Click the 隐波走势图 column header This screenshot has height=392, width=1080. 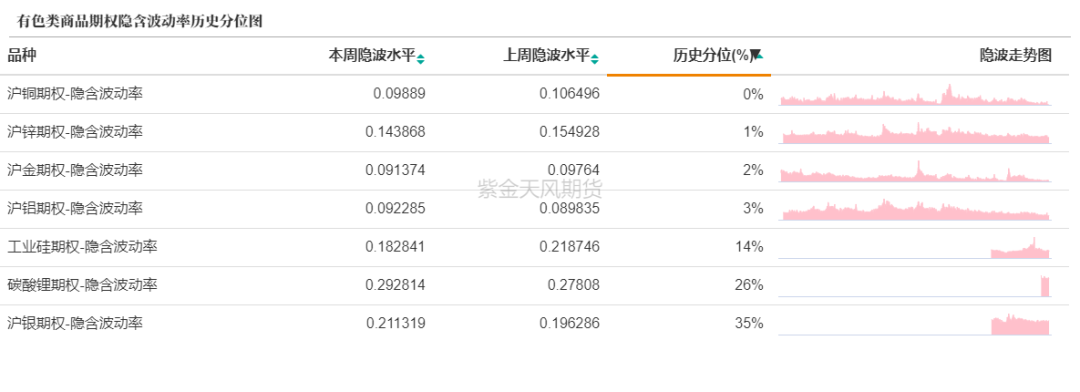click(x=1016, y=56)
